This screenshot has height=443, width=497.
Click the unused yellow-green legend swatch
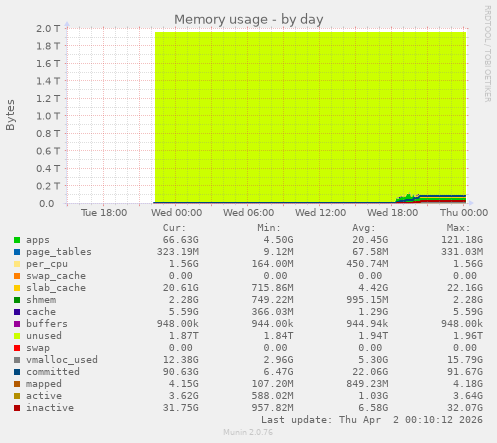click(17, 336)
